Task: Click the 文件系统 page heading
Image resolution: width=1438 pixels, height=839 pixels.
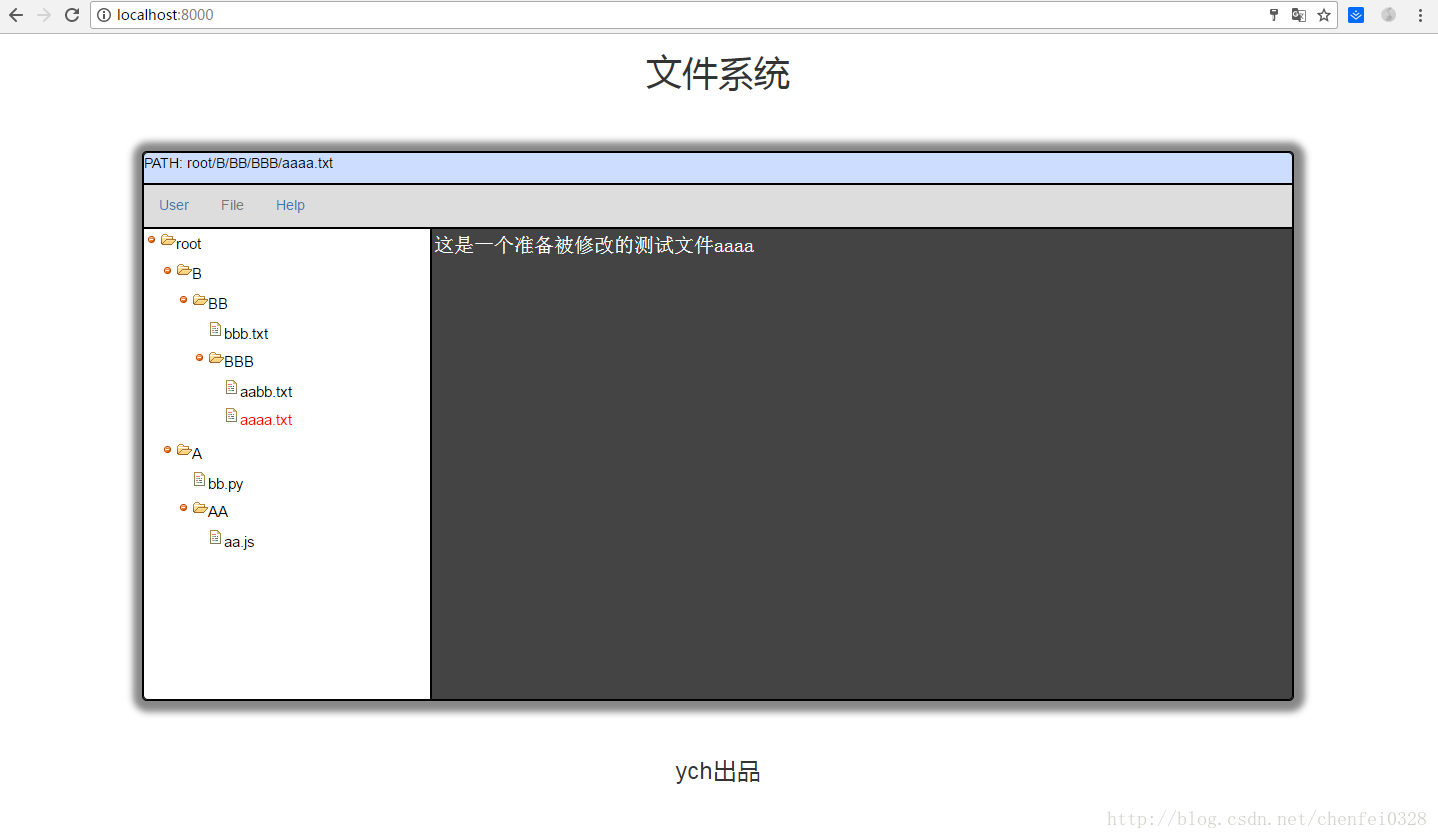Action: [x=718, y=74]
